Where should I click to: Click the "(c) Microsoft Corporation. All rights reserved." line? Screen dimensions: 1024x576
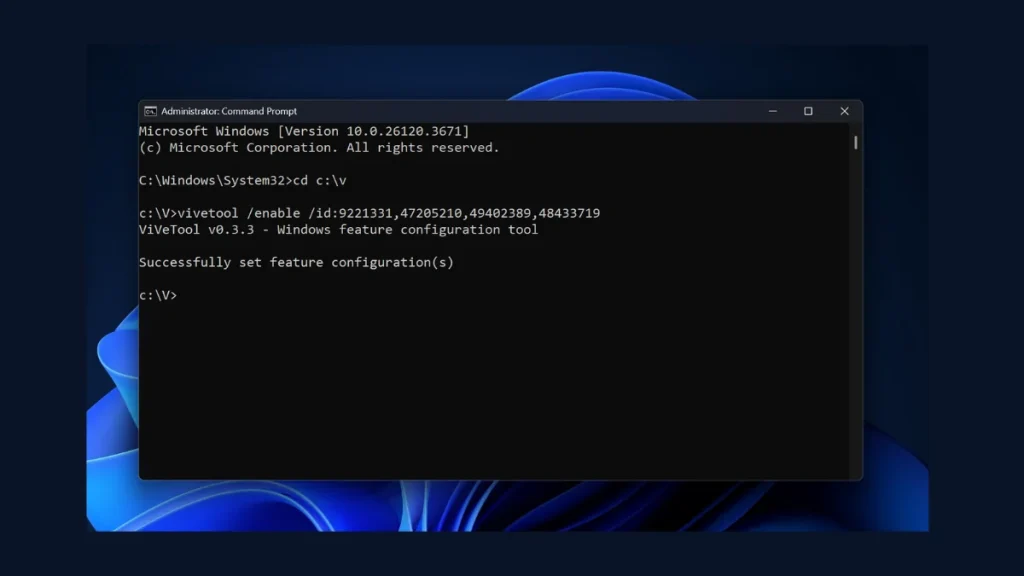319,148
